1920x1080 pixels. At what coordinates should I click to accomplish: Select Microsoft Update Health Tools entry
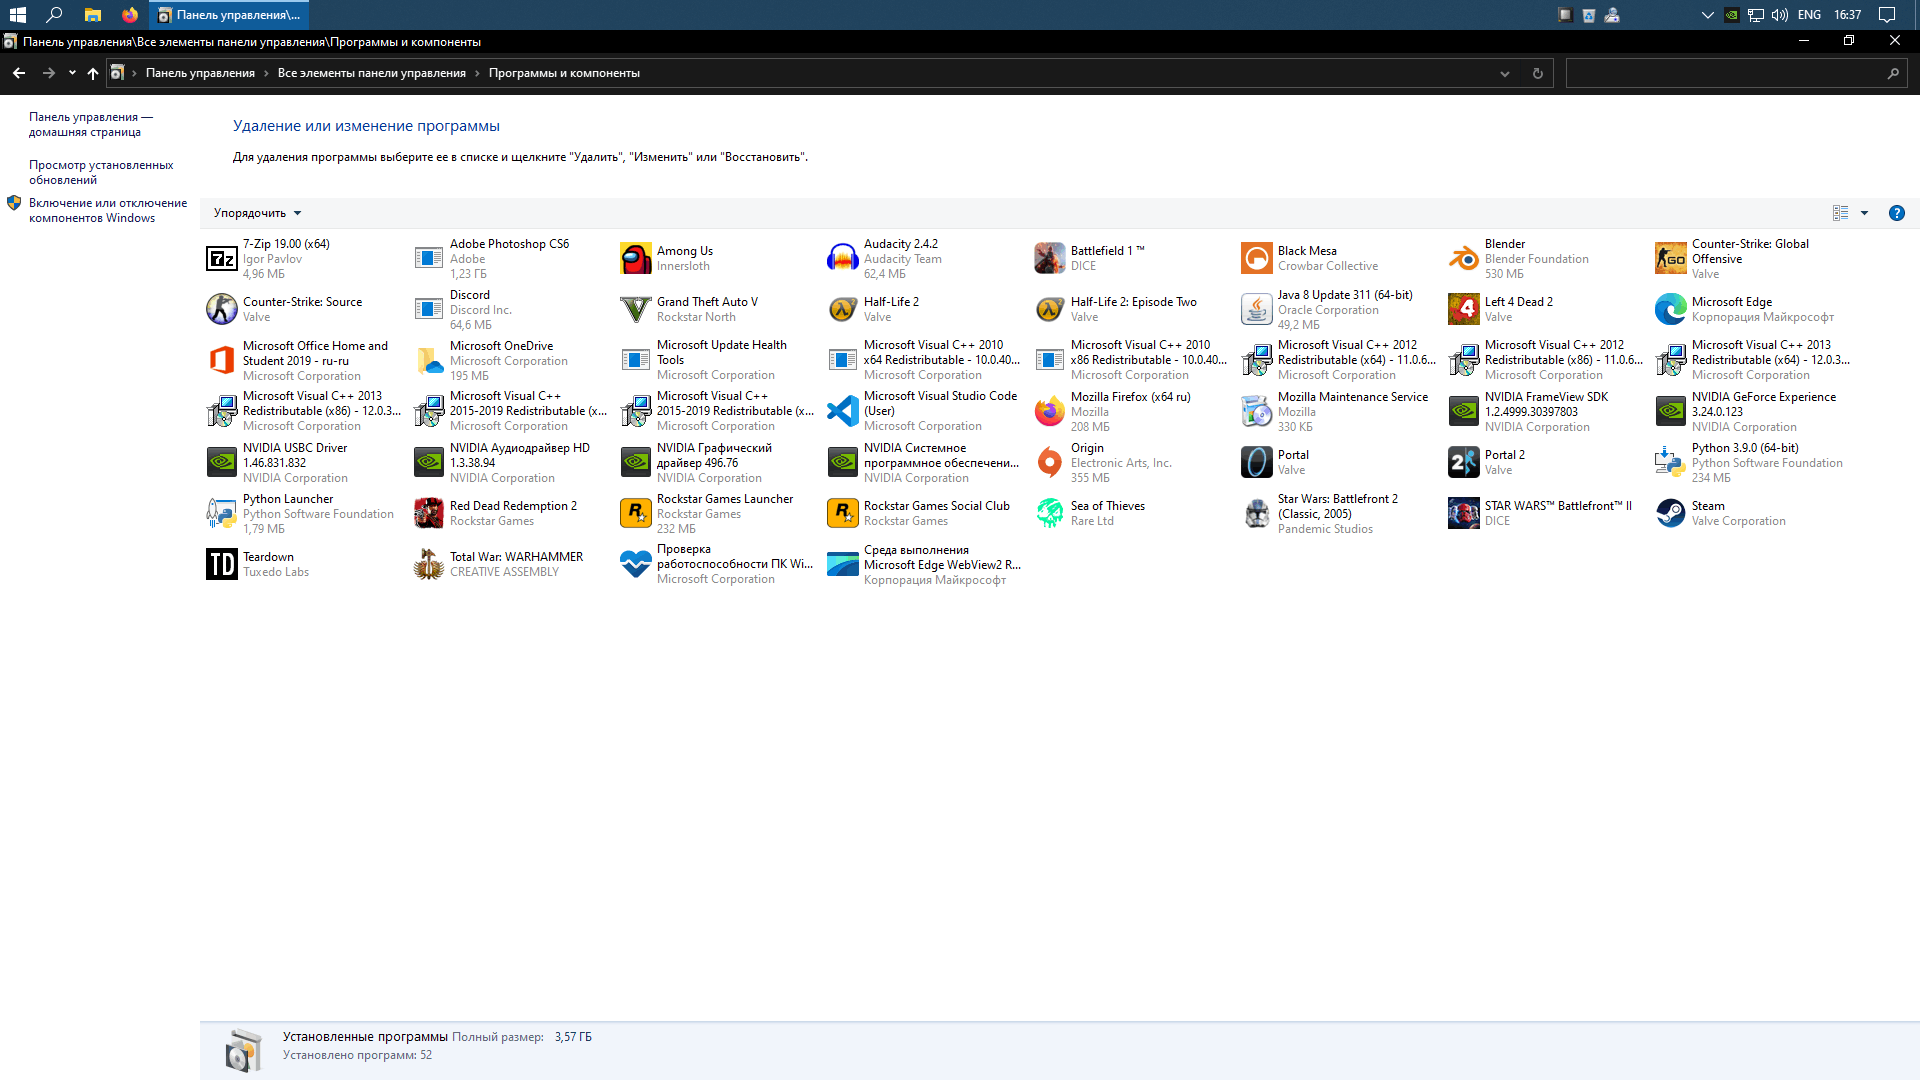pyautogui.click(x=718, y=361)
